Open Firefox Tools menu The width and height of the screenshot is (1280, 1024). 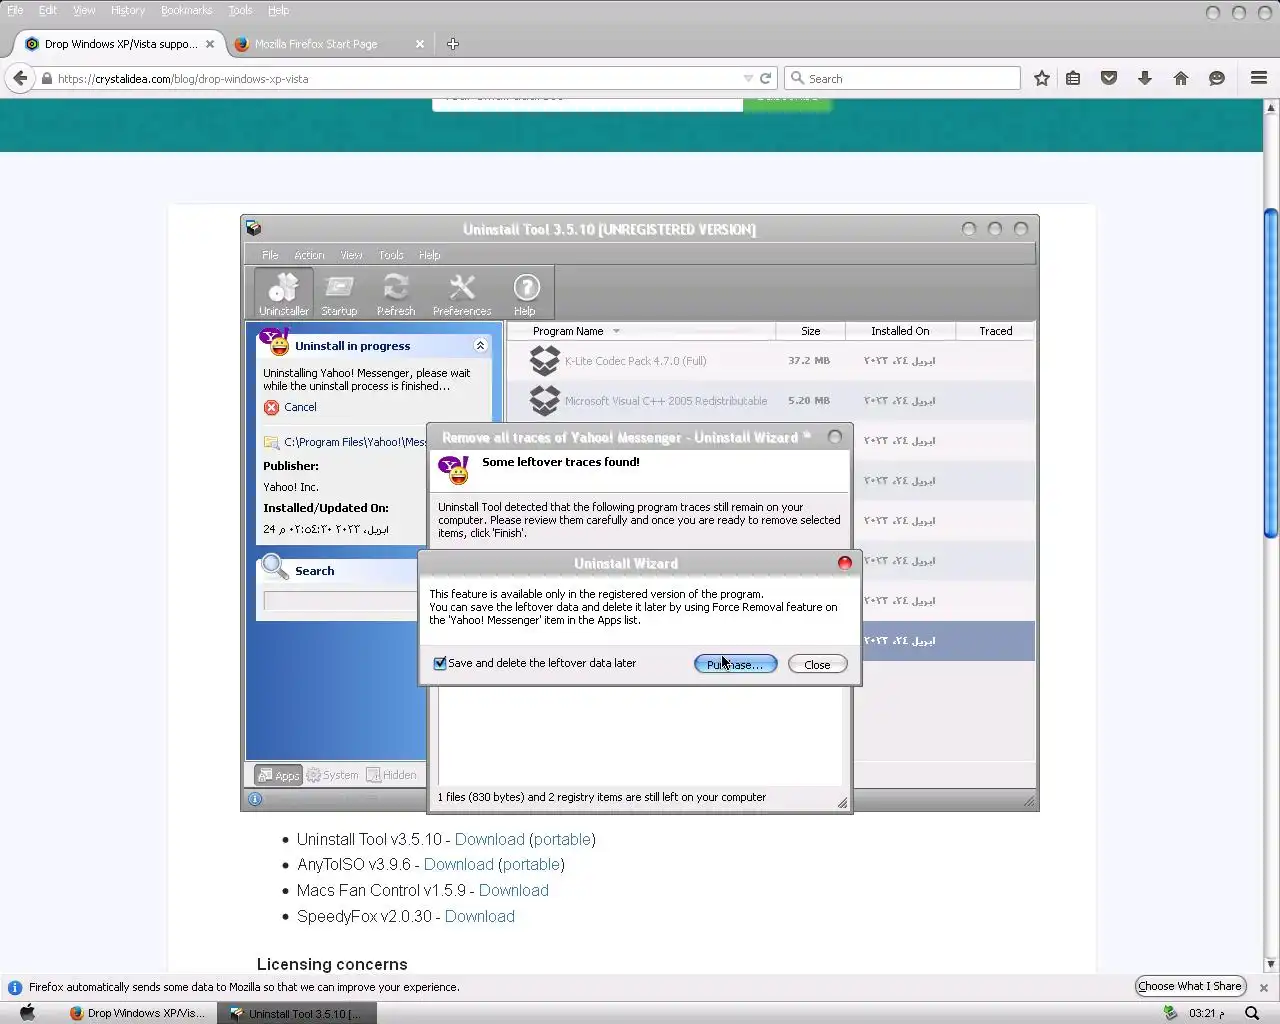click(x=240, y=10)
